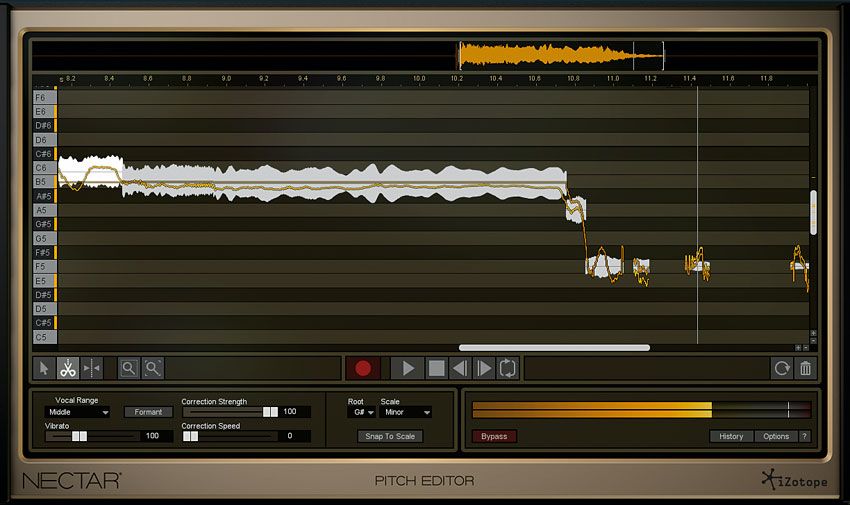The width and height of the screenshot is (850, 505).
Task: Click the F6 piano key
Action: 44,98
